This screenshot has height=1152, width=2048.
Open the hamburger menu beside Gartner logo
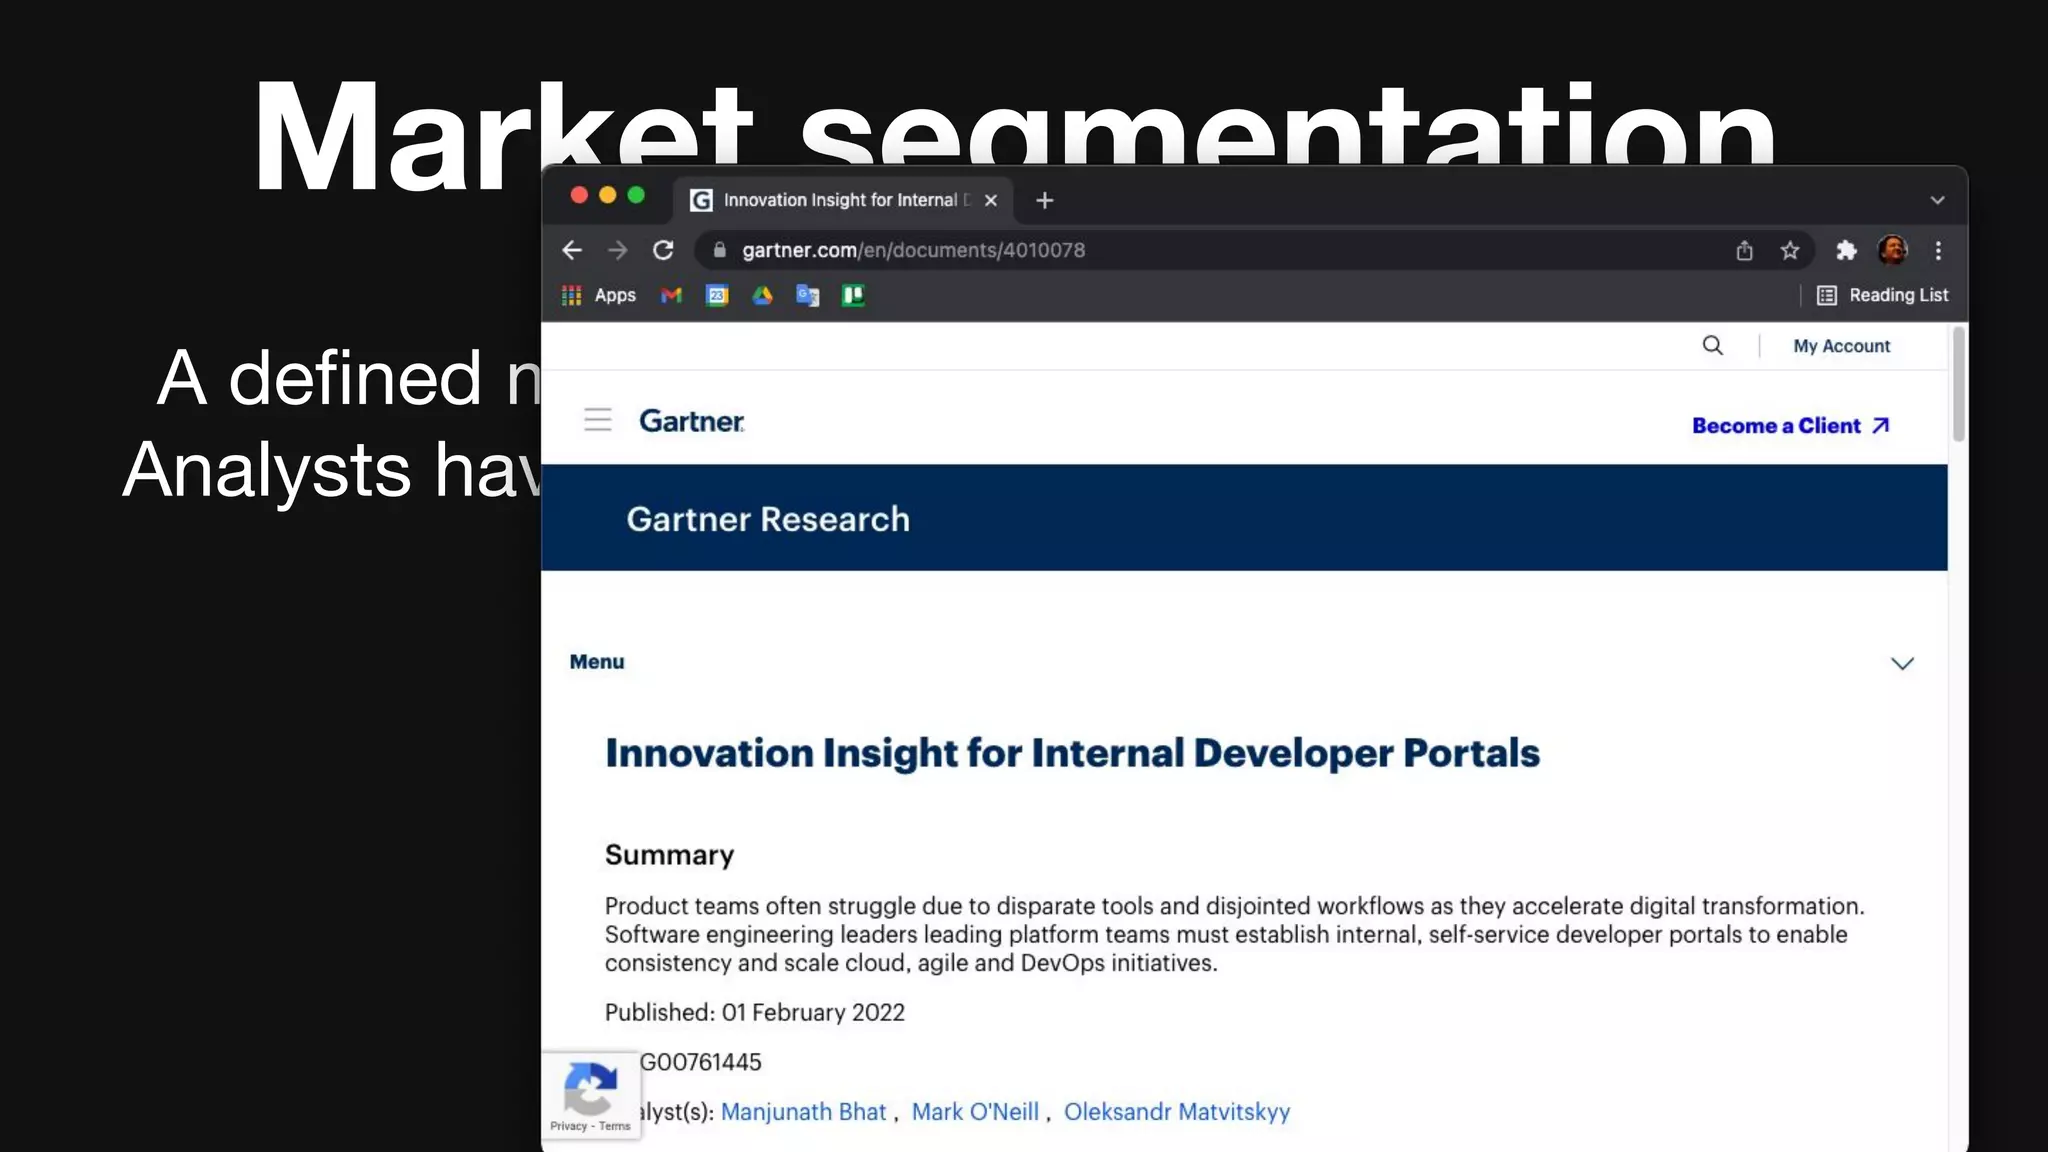click(x=598, y=420)
